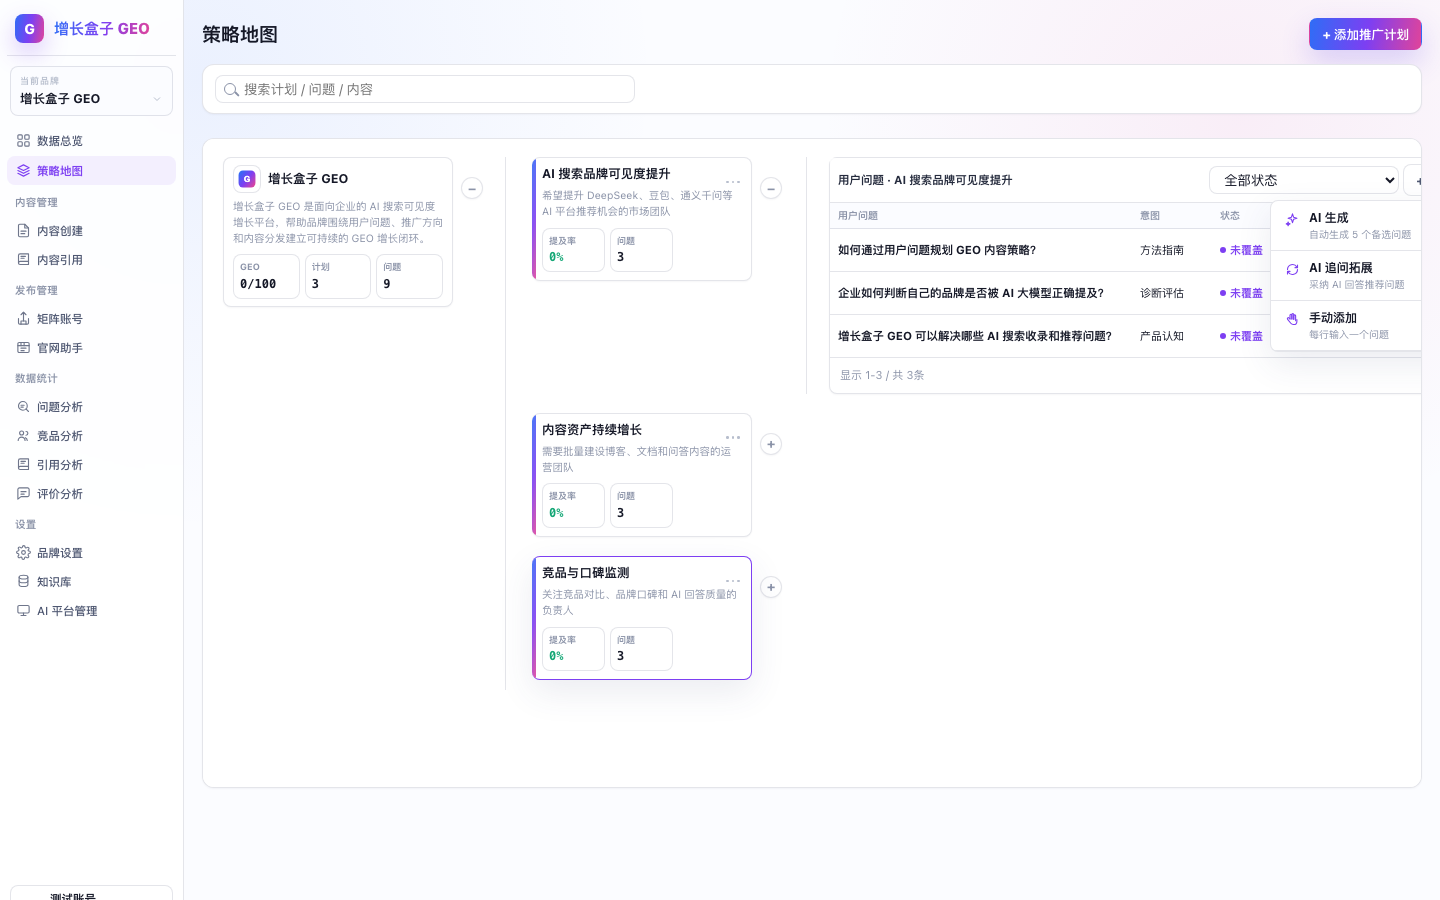The image size is (1440, 900).
Task: Click 未覆盖 status in 方法指南 row
Action: tap(1241, 250)
